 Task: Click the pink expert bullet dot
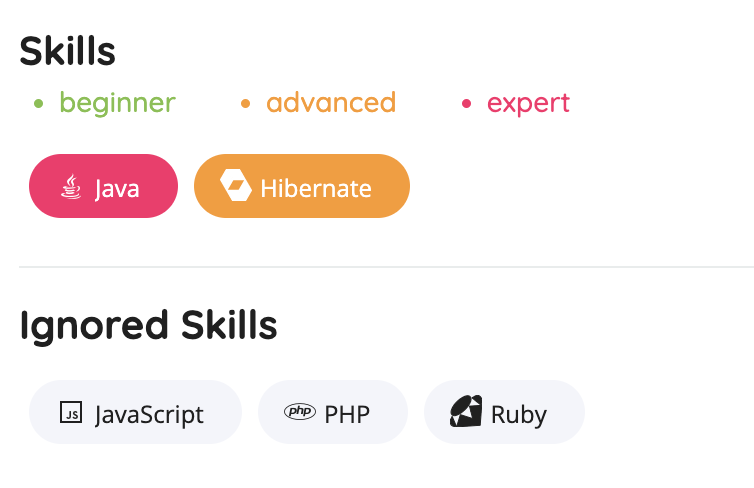[x=466, y=103]
